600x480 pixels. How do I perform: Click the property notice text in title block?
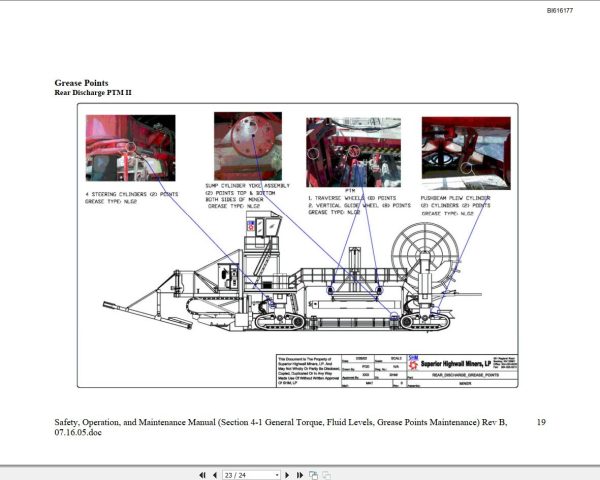tap(308, 371)
